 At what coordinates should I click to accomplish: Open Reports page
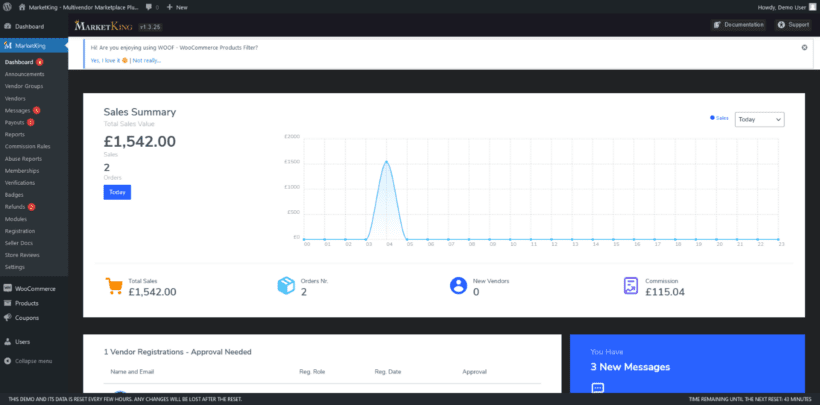click(x=15, y=134)
